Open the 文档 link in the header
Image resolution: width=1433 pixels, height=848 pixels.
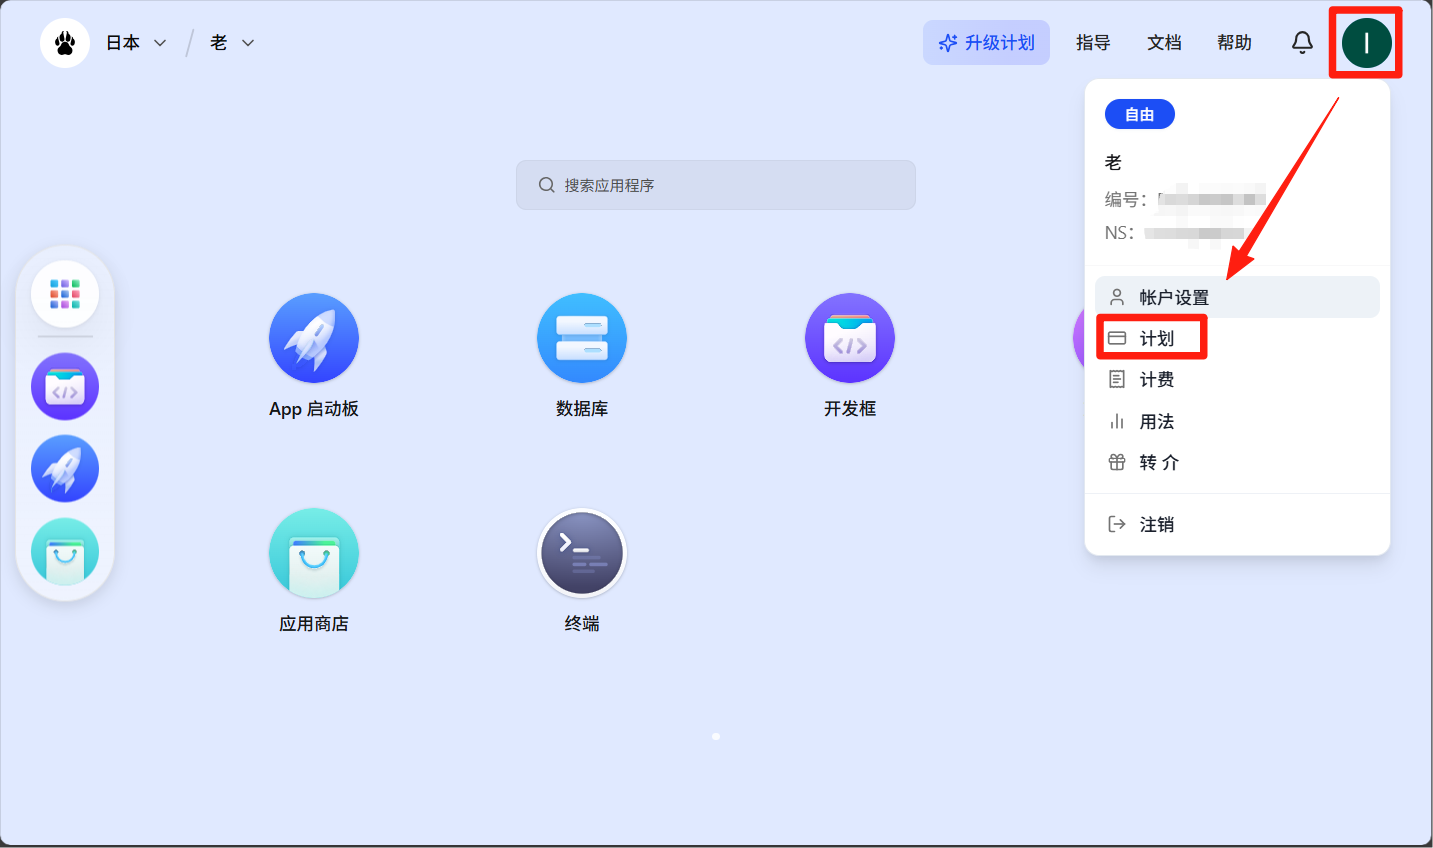click(1164, 43)
